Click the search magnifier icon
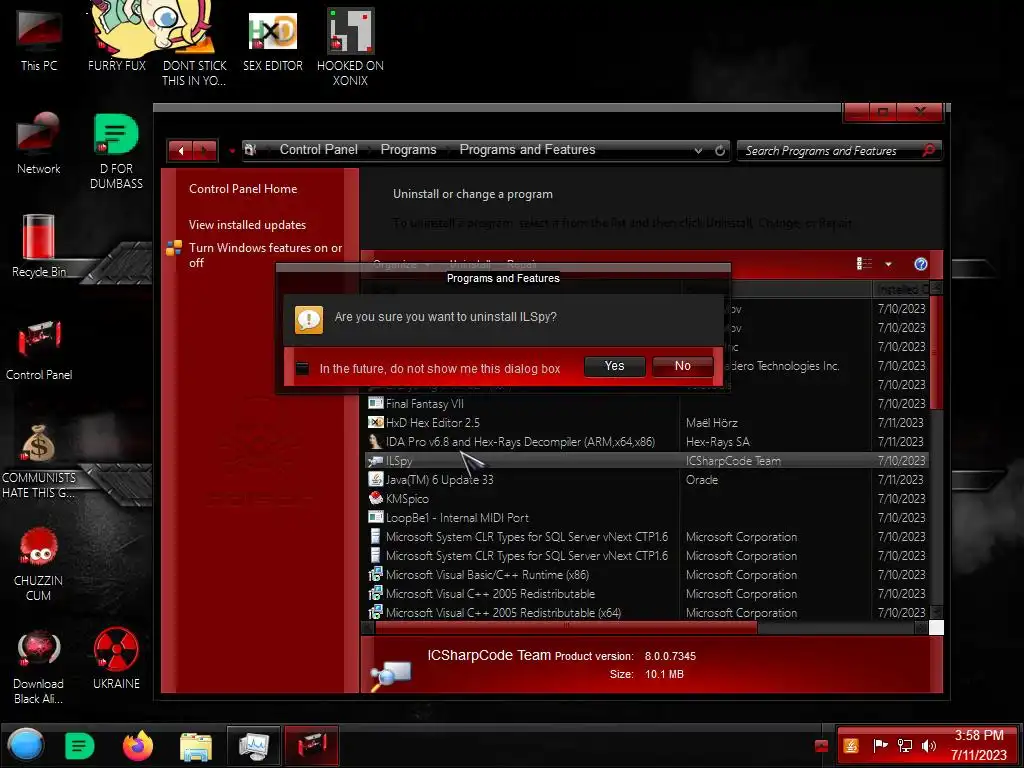 [x=929, y=150]
